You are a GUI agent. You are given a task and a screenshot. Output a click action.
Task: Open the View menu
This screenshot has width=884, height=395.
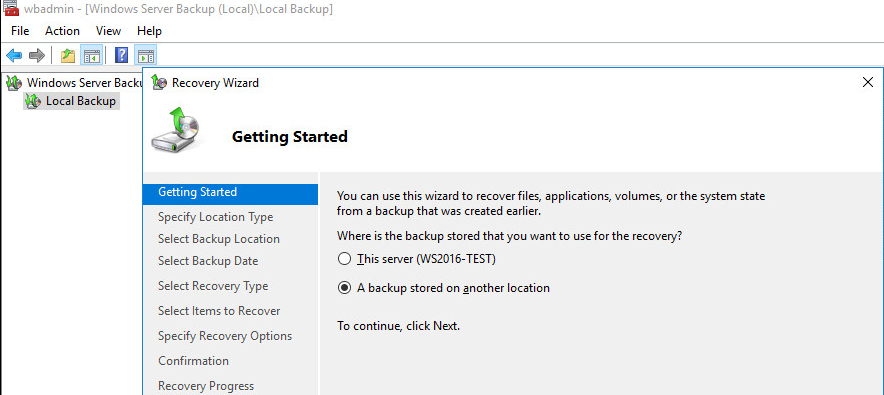coord(108,31)
